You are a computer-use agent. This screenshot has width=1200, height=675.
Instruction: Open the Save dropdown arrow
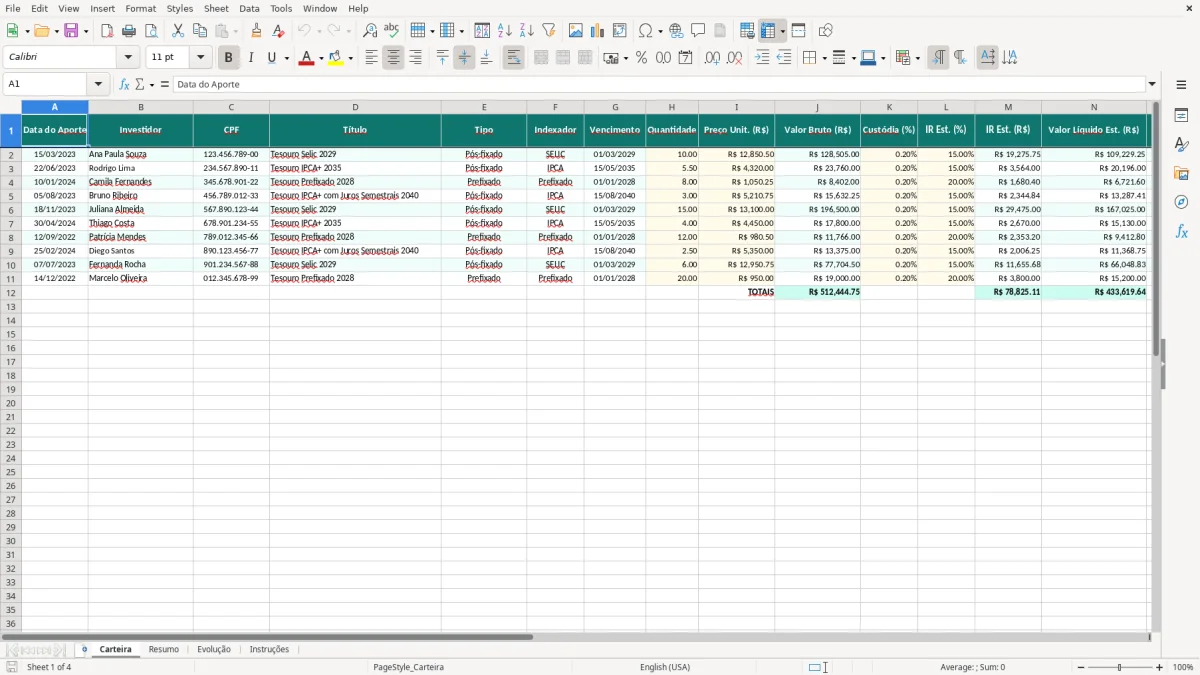86,31
